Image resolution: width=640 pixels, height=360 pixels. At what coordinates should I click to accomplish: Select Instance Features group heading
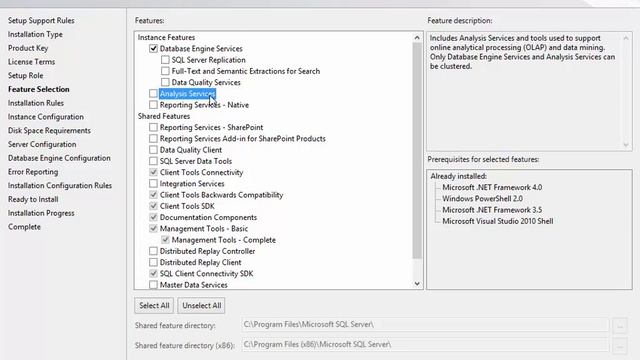(x=167, y=37)
